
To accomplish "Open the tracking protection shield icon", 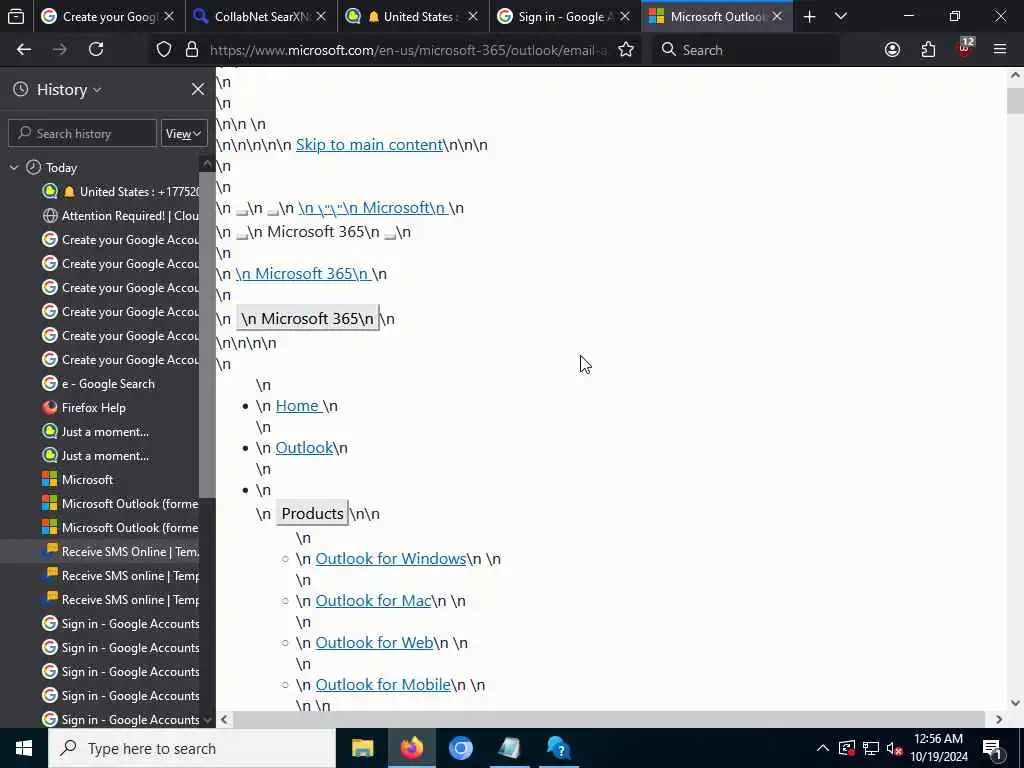I will 164,50.
